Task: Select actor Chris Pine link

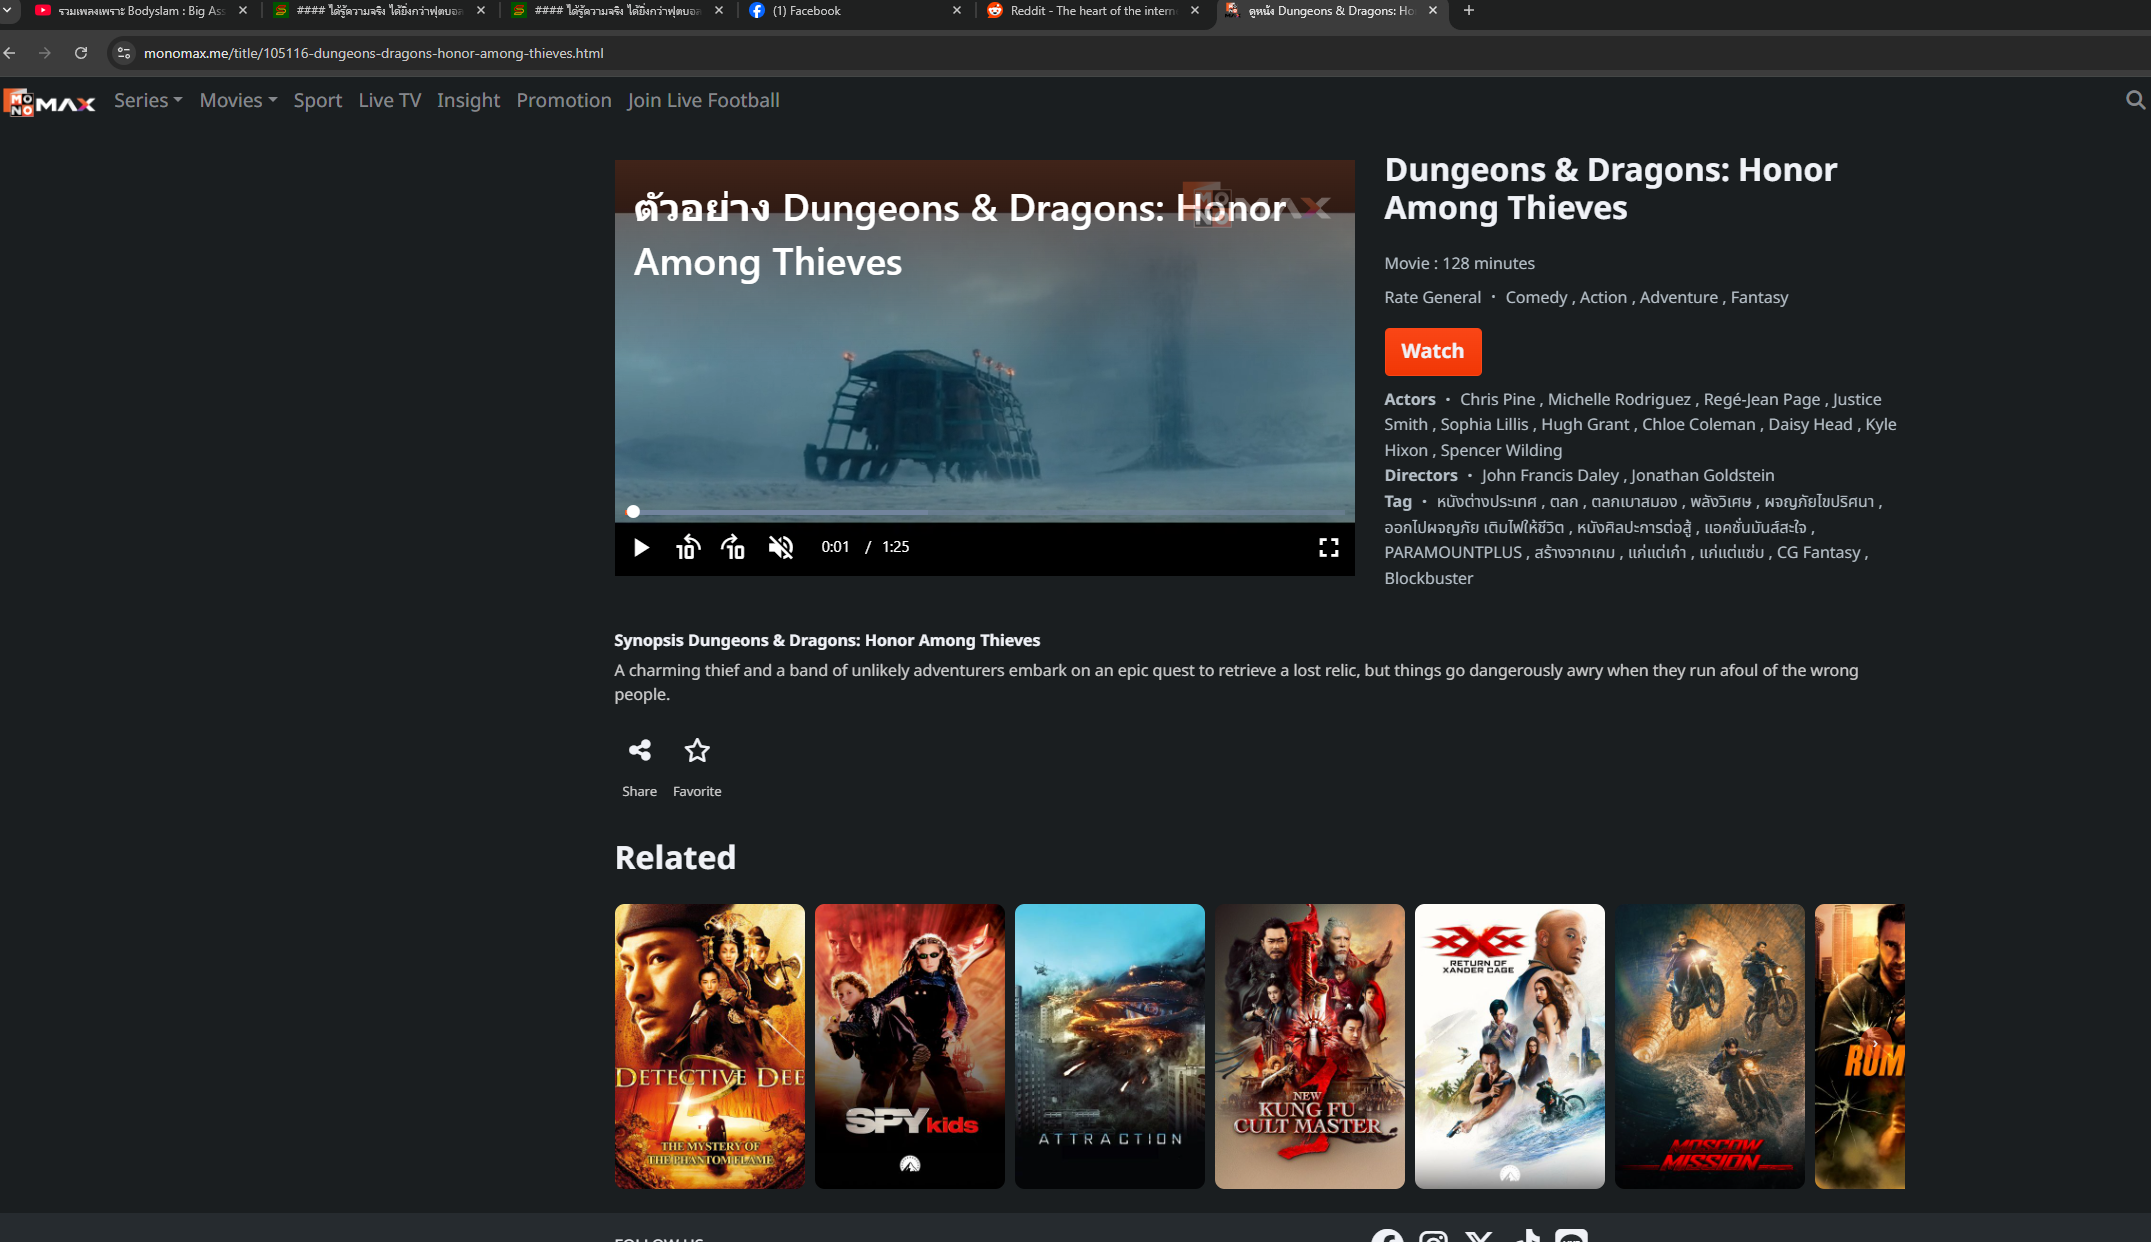Action: 1497,399
